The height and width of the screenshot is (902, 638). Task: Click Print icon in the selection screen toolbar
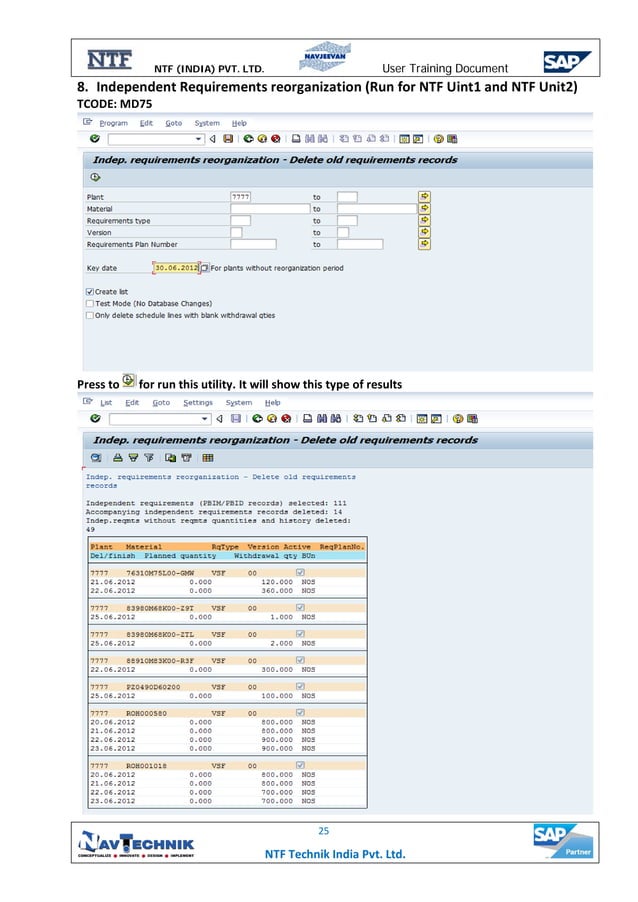pos(296,139)
